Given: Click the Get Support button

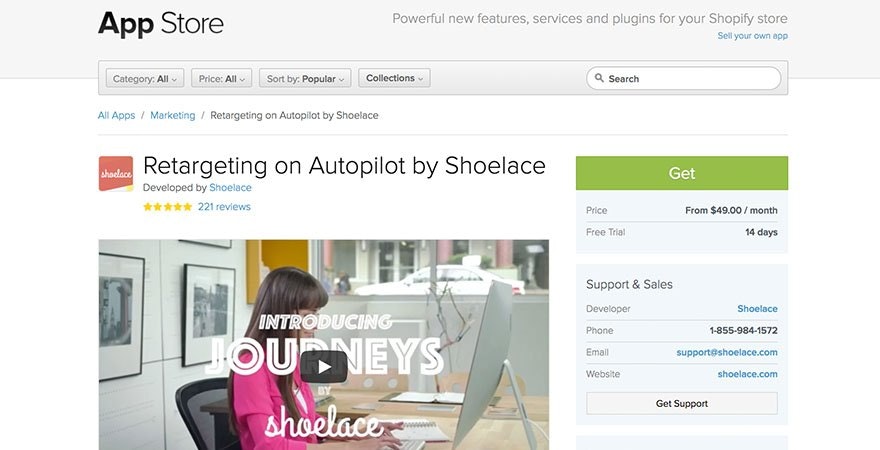Looking at the screenshot, I should click(682, 403).
